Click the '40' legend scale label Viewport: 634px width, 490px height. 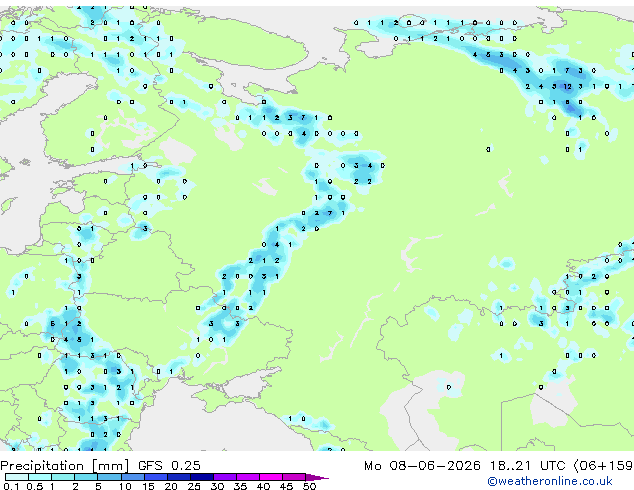pos(263,486)
